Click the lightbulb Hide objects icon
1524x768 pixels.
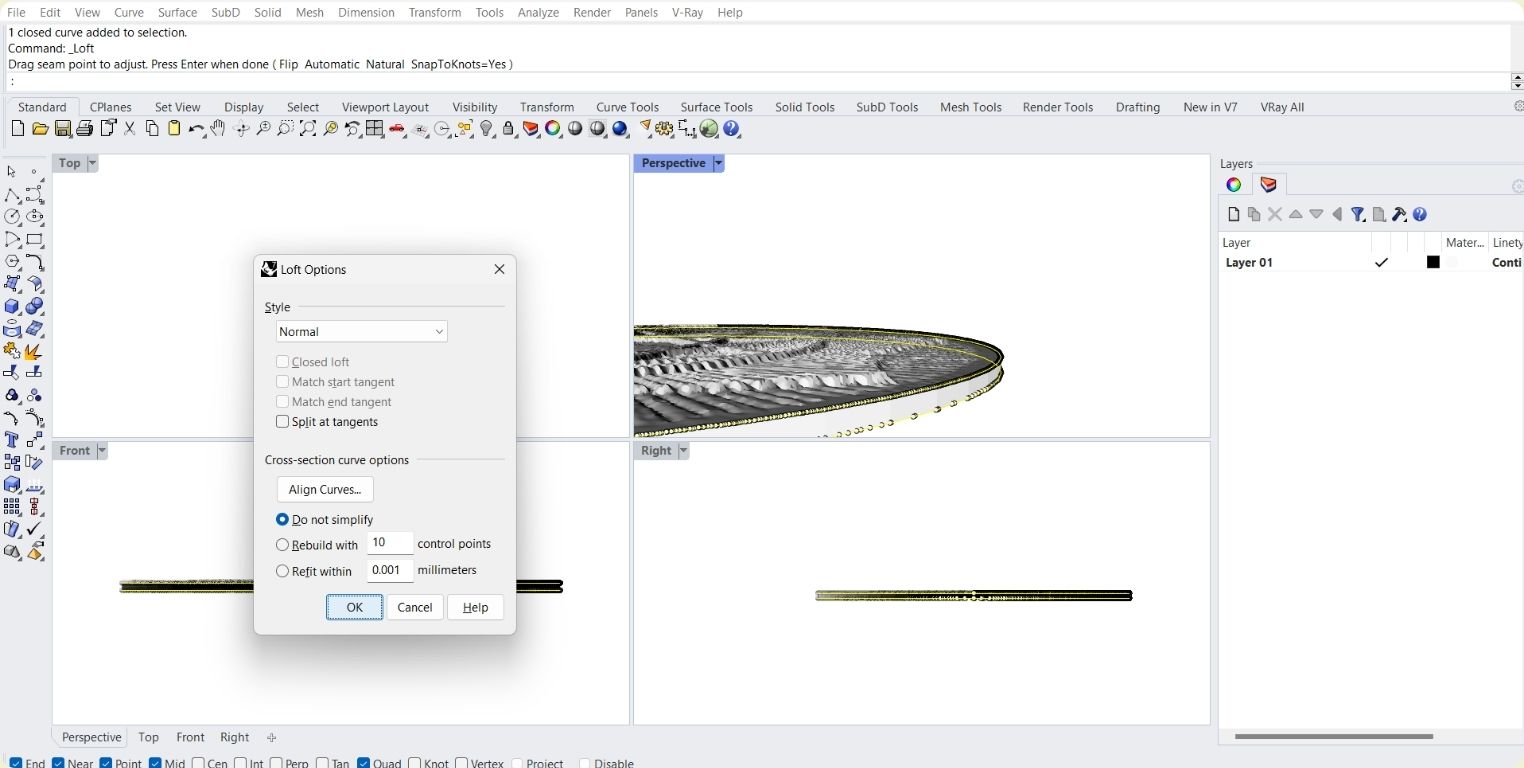tap(487, 129)
